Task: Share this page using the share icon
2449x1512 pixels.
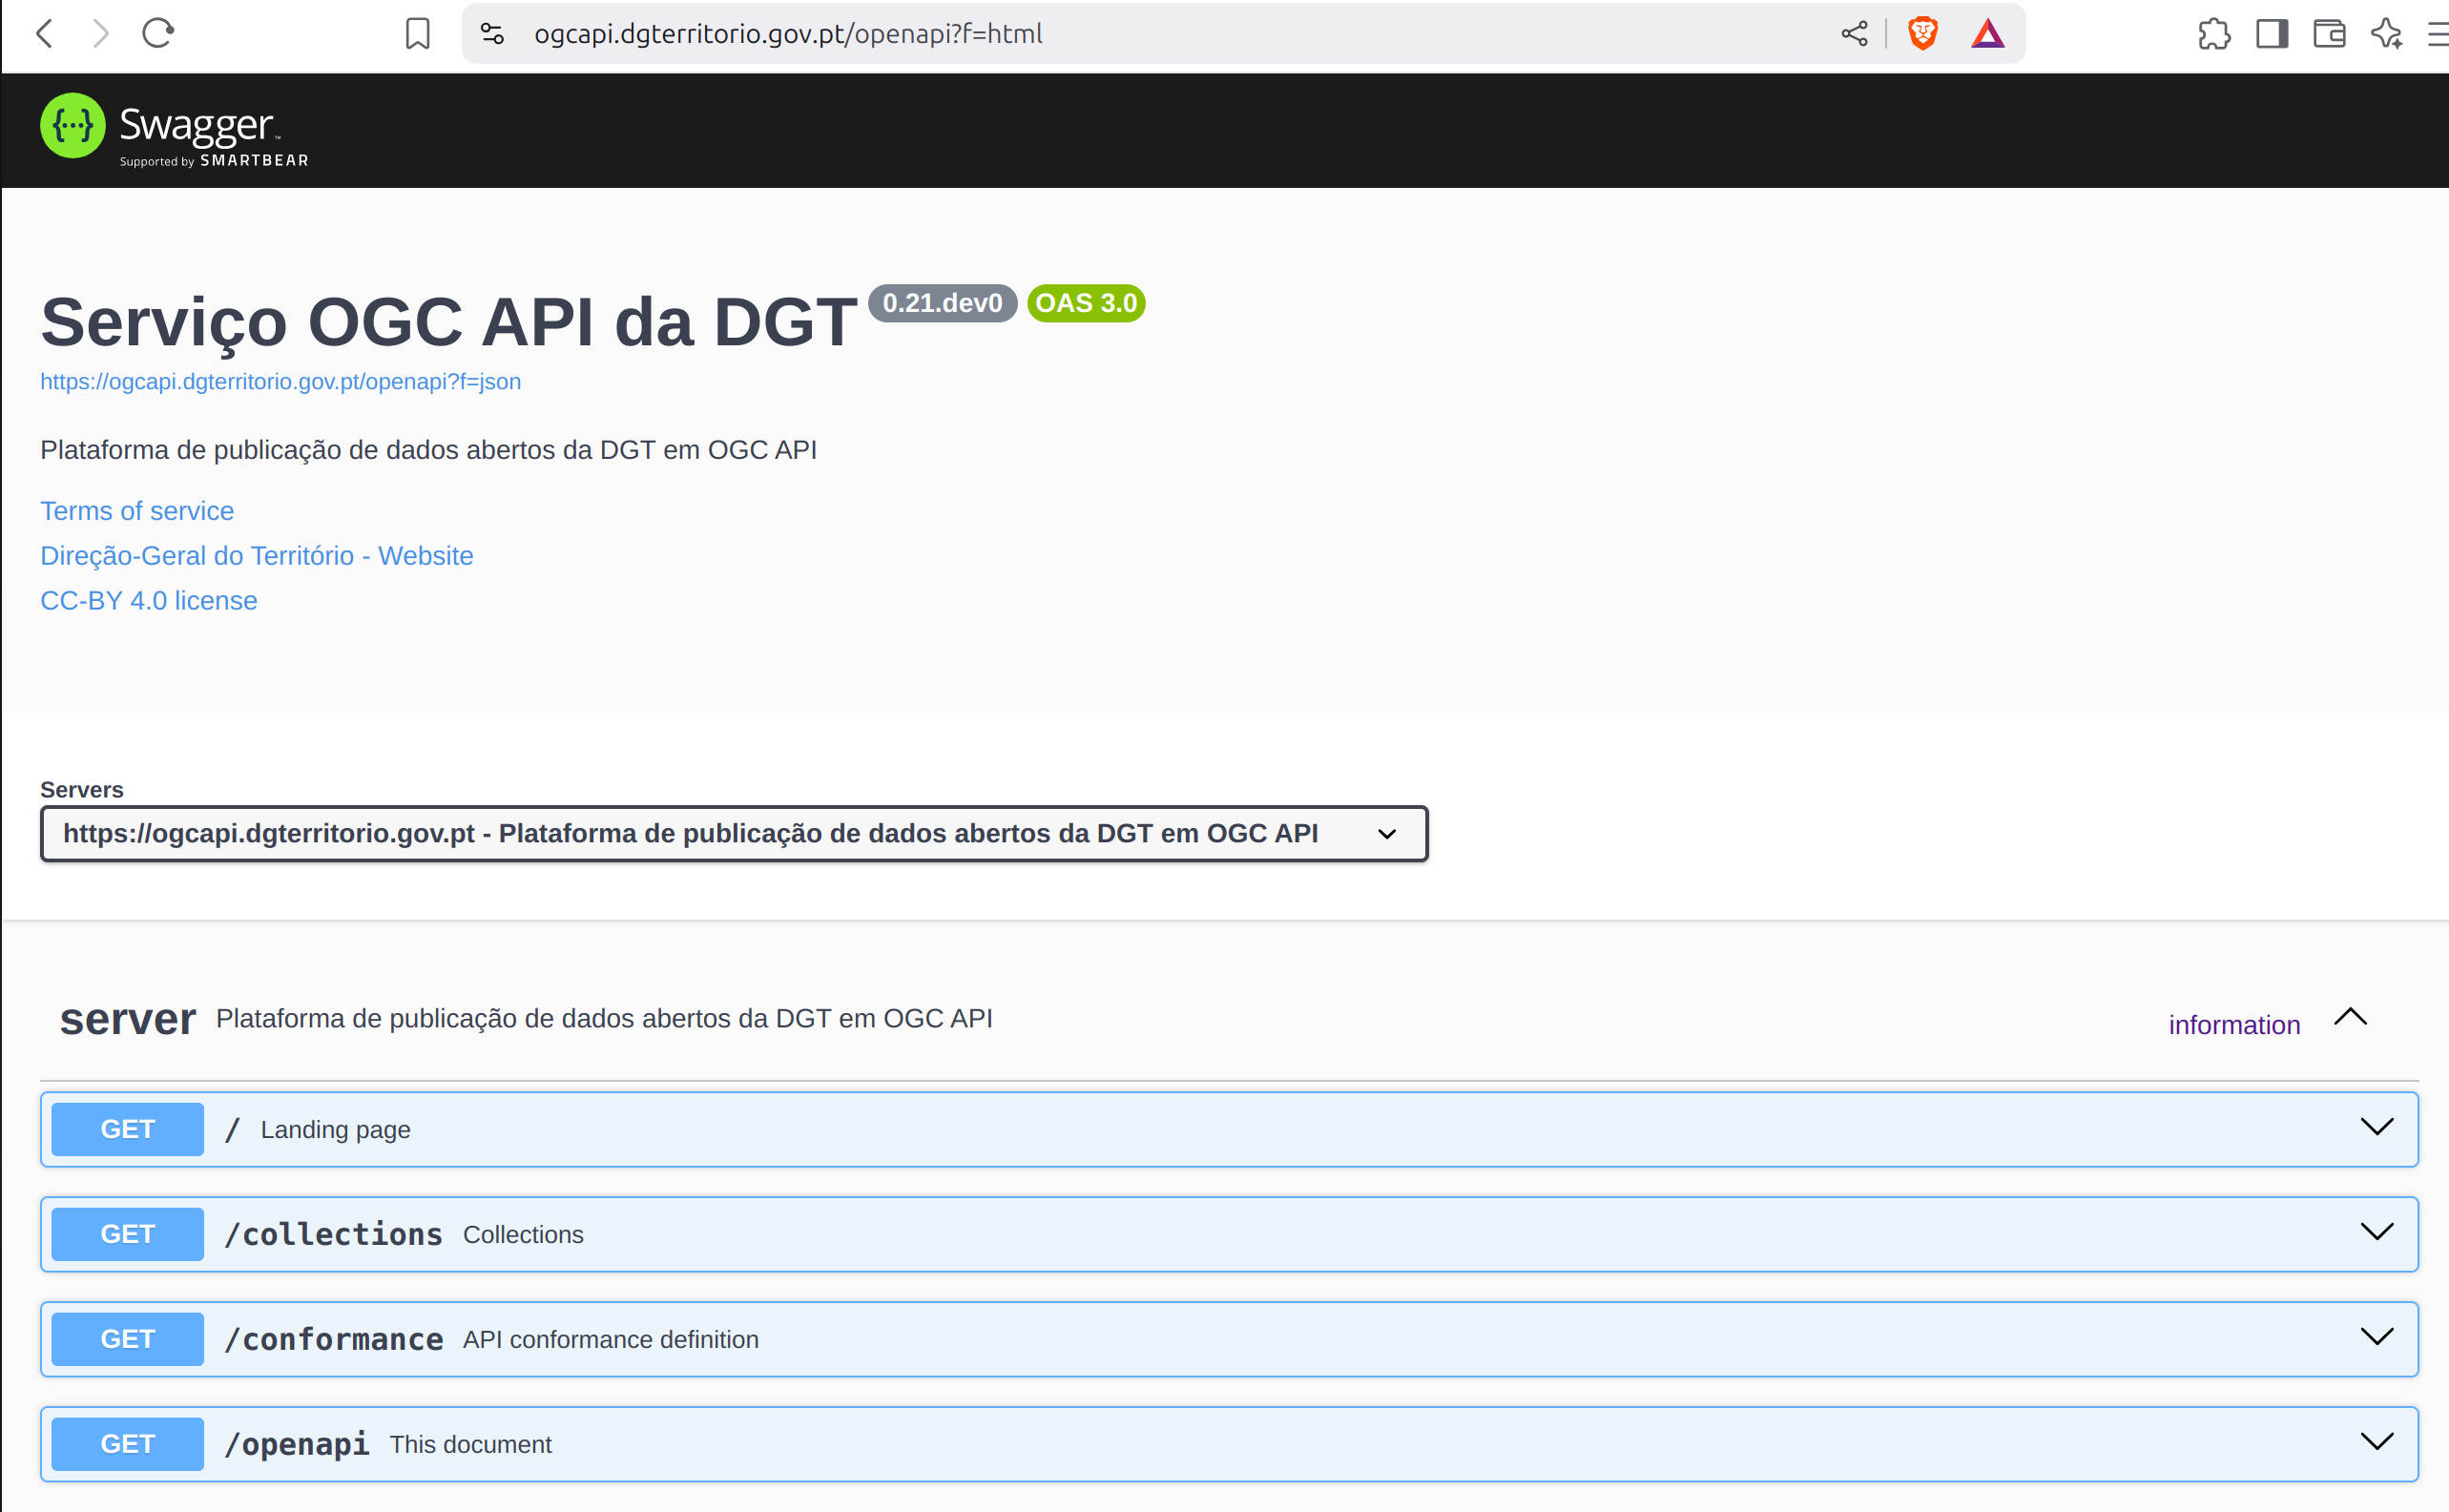Action: 1855,33
